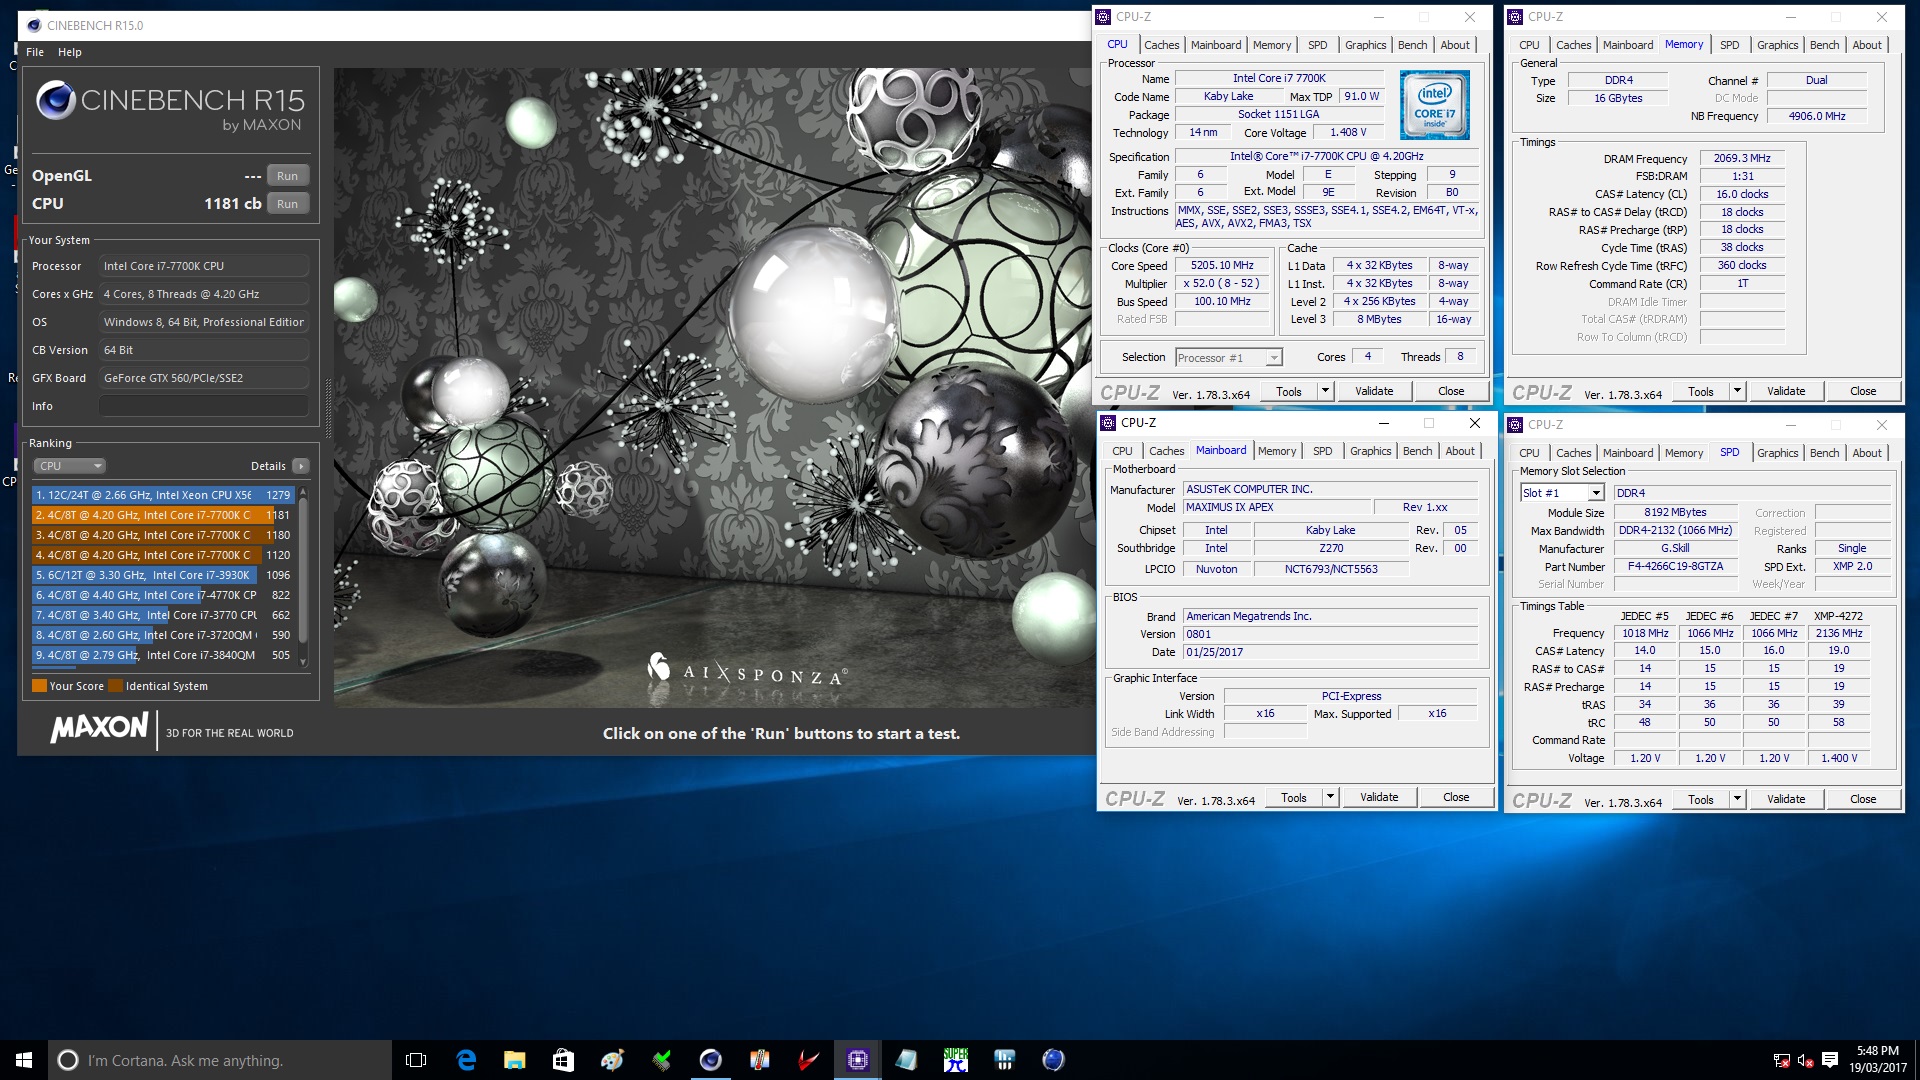Select ranking row i7-7700K score 1181

point(163,515)
